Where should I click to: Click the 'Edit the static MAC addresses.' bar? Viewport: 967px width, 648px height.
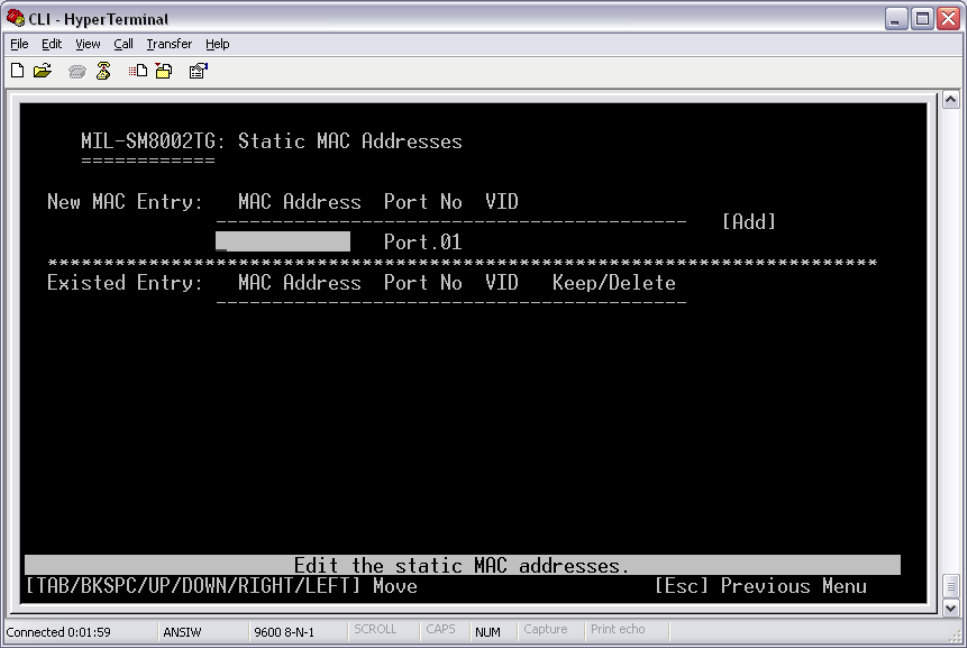pos(463,565)
